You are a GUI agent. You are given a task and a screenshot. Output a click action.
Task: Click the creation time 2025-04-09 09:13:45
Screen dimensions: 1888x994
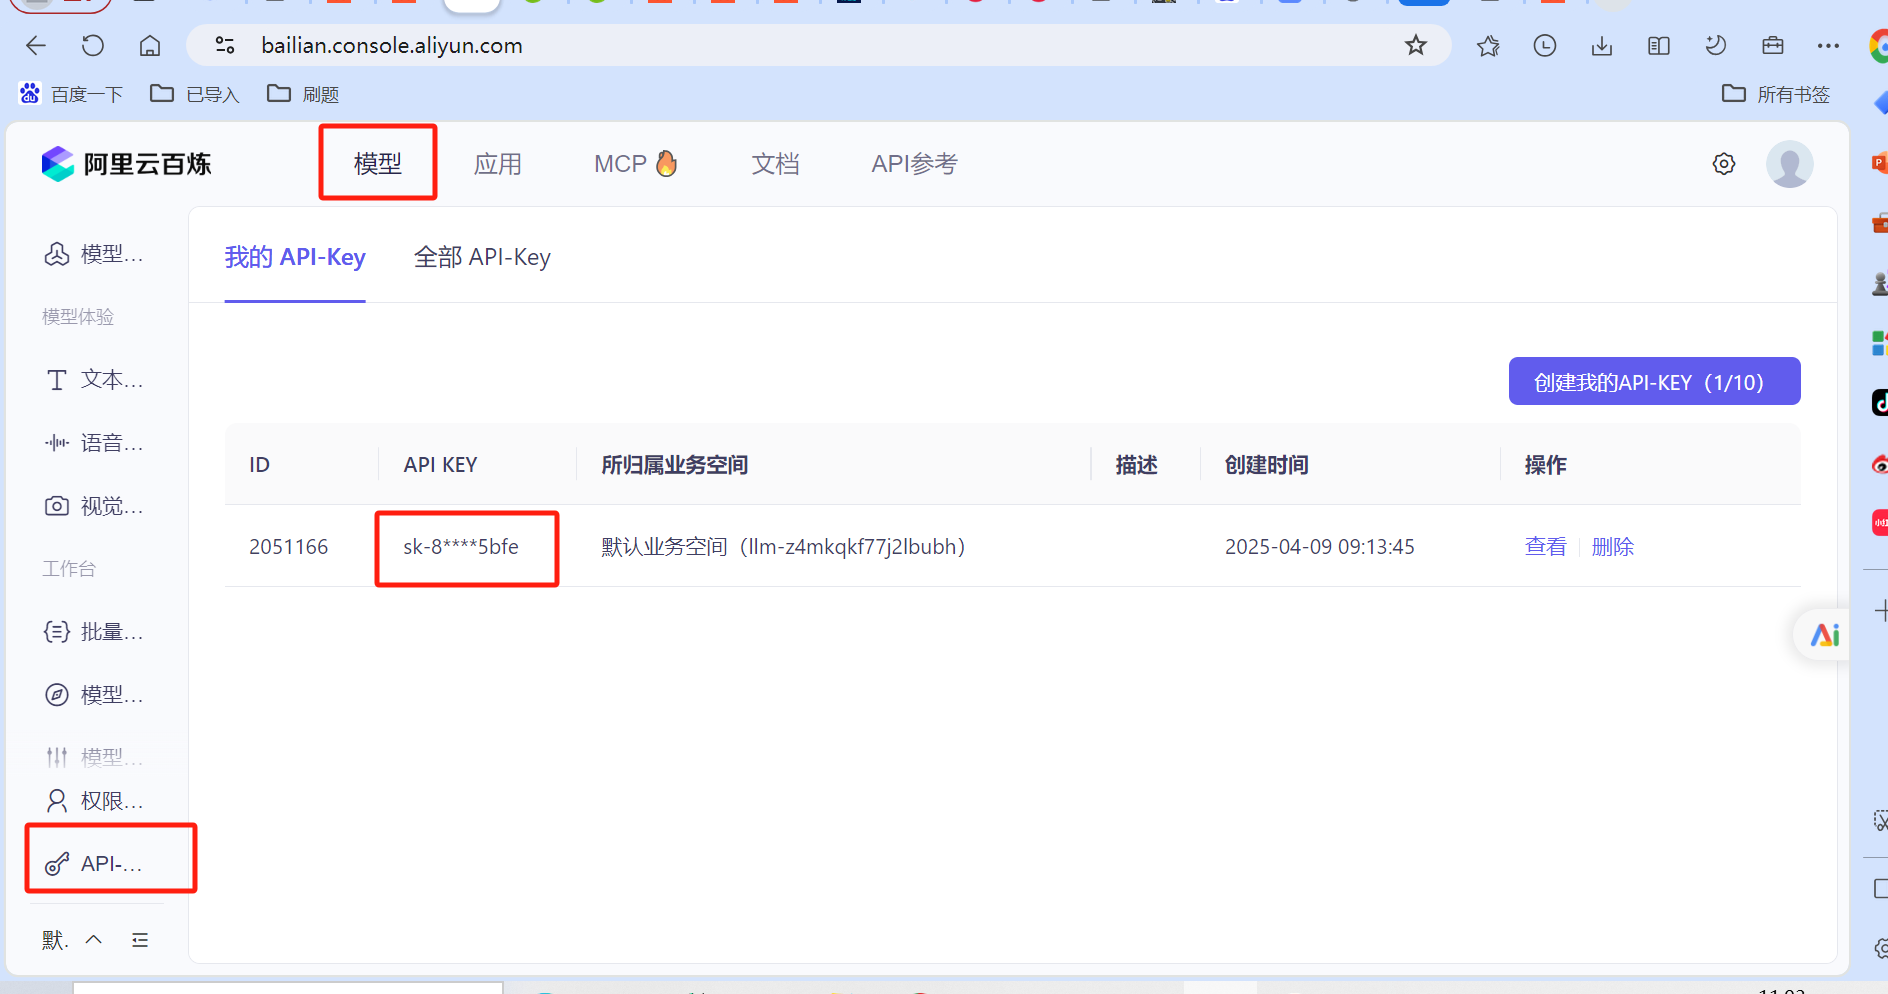[x=1320, y=546]
